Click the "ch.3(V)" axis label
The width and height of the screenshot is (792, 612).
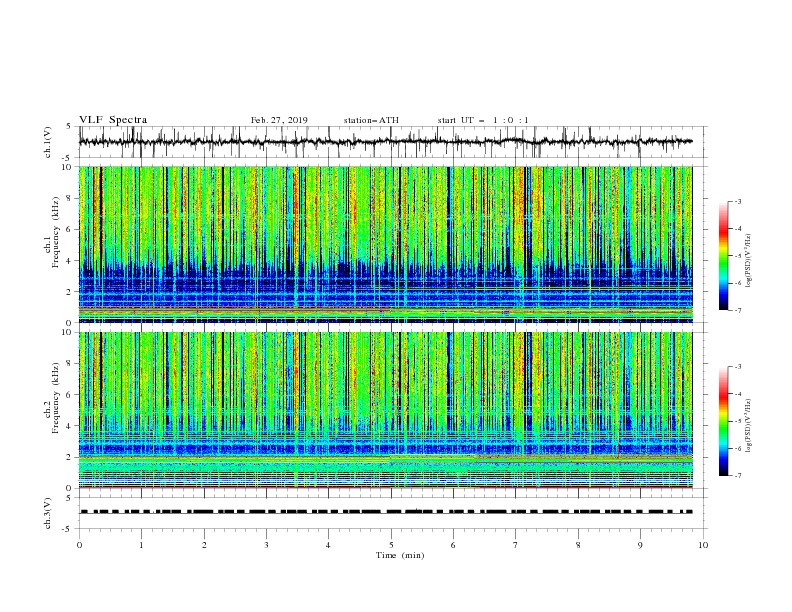click(x=48, y=513)
